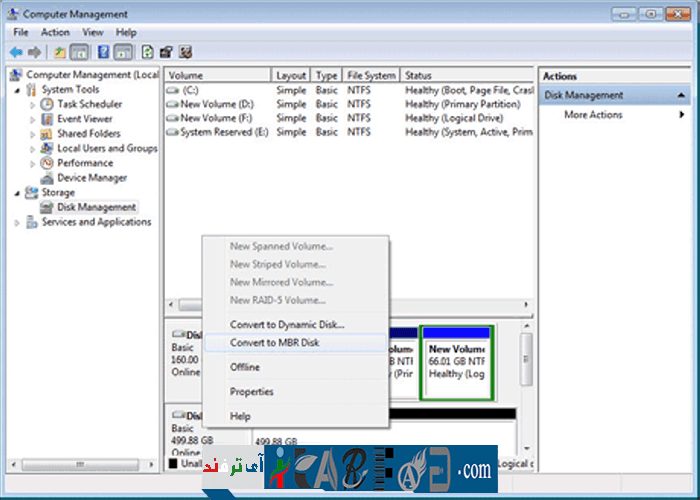
Task: Select Device Manager in the sidebar
Action: 91,178
